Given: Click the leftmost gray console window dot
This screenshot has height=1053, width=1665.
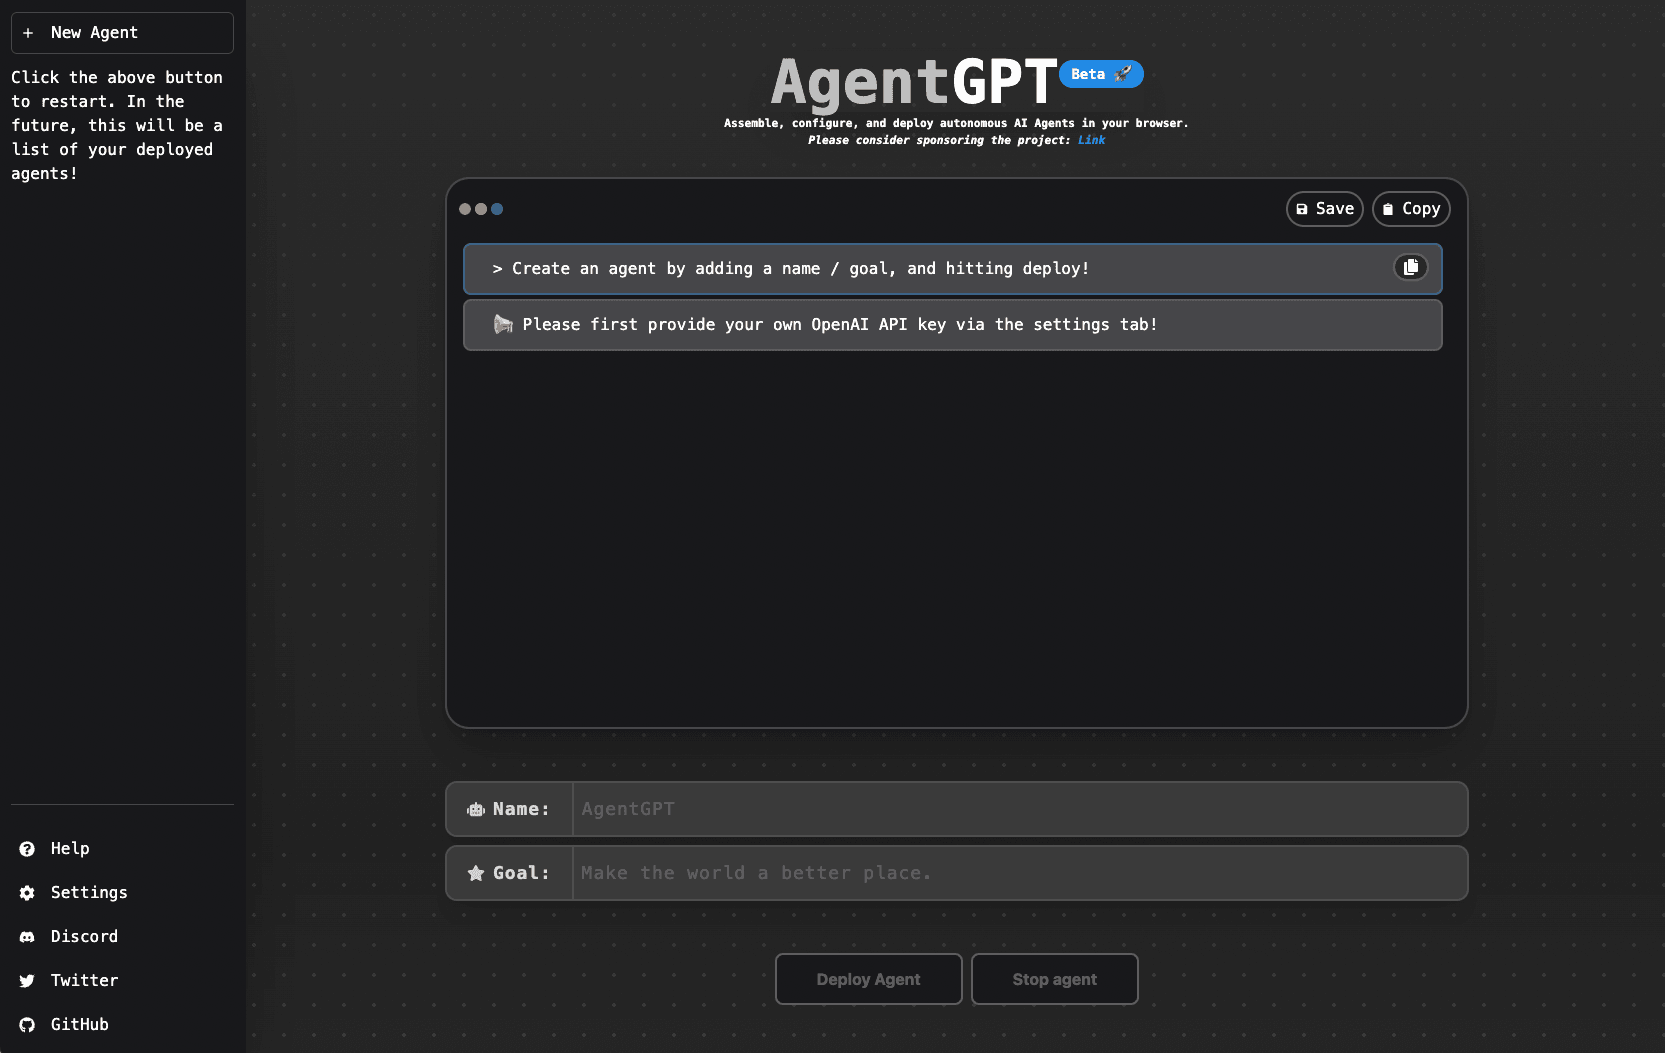Looking at the screenshot, I should [465, 209].
